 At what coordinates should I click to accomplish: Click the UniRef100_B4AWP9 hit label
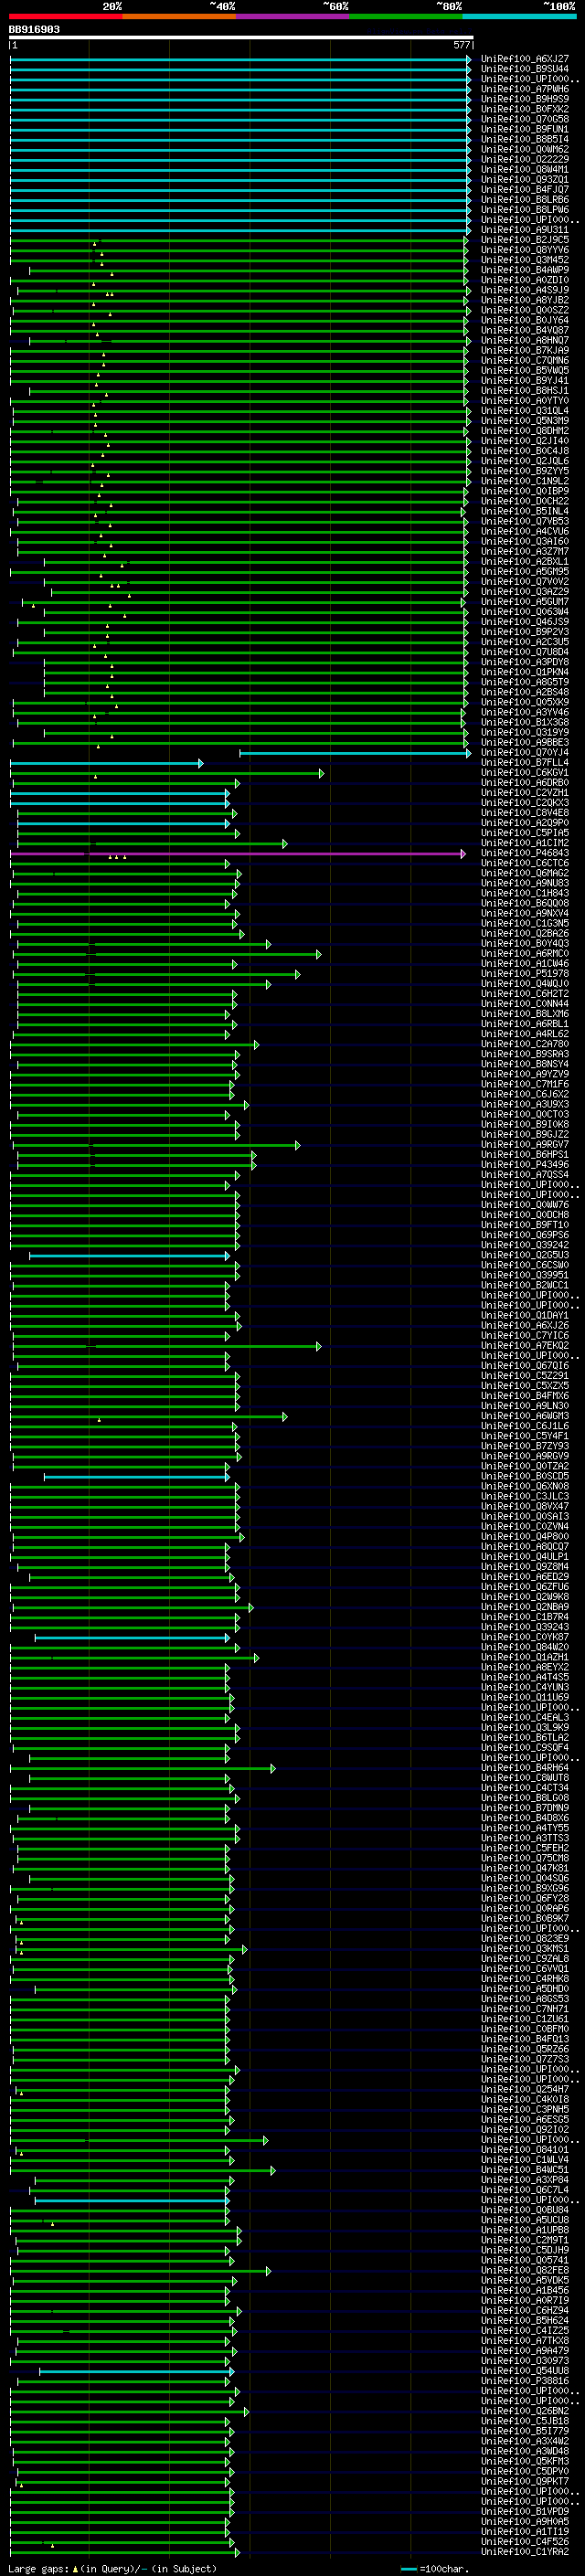click(525, 270)
